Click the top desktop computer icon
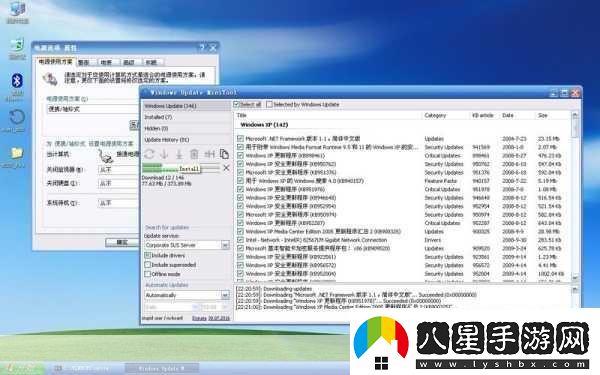The height and width of the screenshot is (375, 600). click(17, 9)
